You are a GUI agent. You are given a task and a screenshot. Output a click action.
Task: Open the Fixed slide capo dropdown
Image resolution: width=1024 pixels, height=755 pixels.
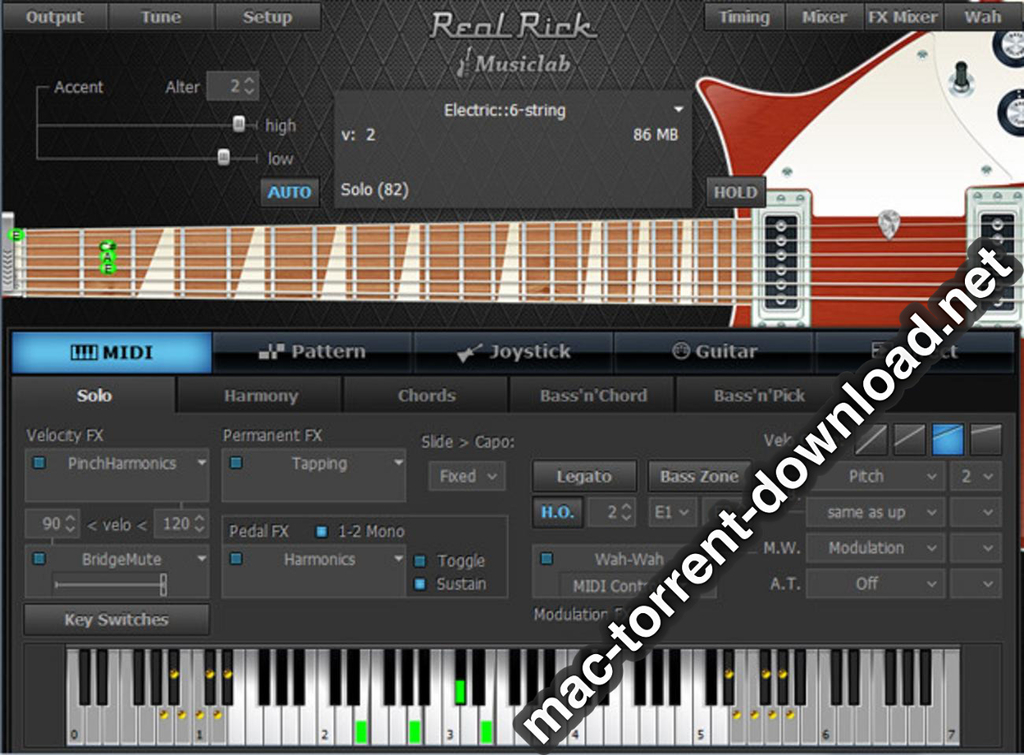(467, 476)
